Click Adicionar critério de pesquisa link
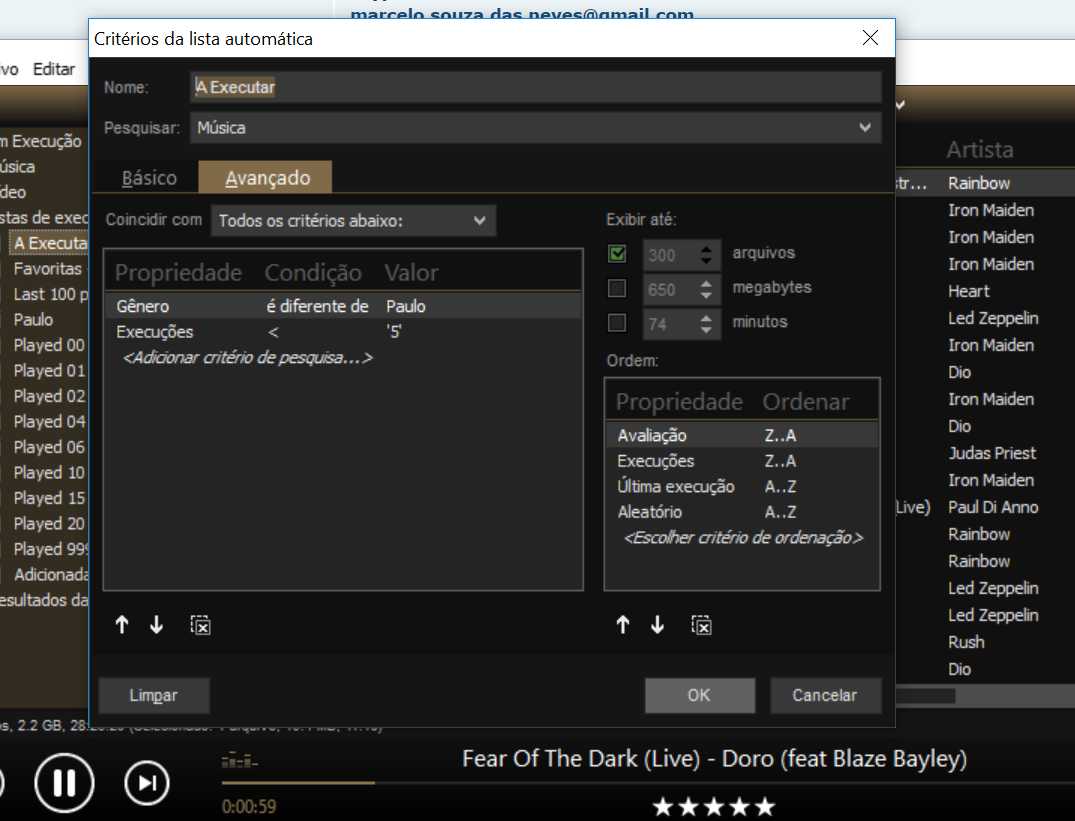This screenshot has height=821, width=1075. click(x=247, y=358)
